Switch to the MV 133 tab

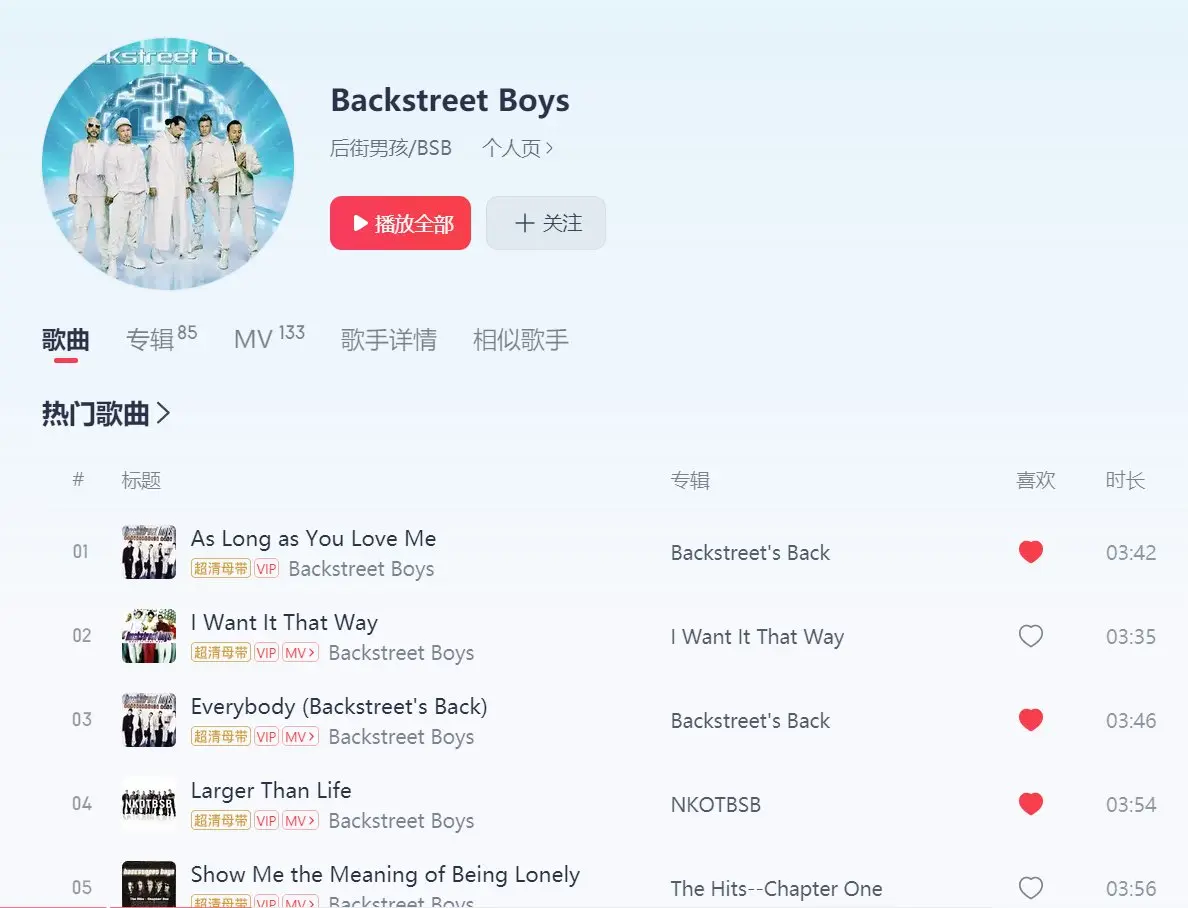269,338
